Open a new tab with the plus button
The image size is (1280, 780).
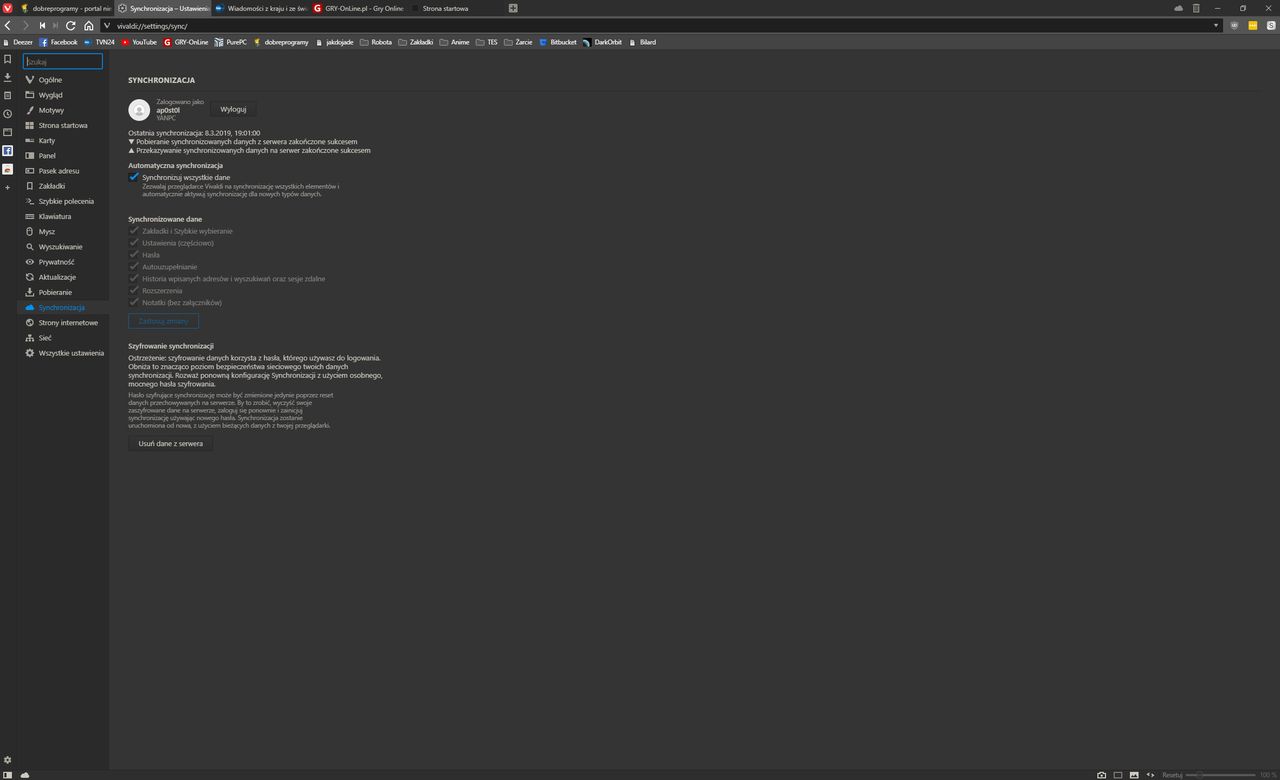pos(513,8)
